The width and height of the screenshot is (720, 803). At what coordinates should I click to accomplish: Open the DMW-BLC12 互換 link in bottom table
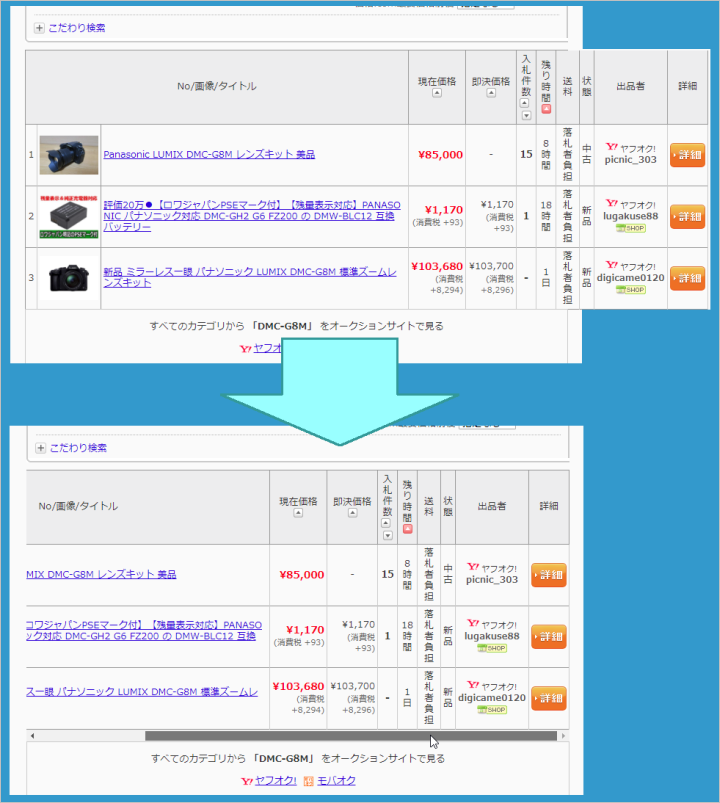[x=143, y=630]
